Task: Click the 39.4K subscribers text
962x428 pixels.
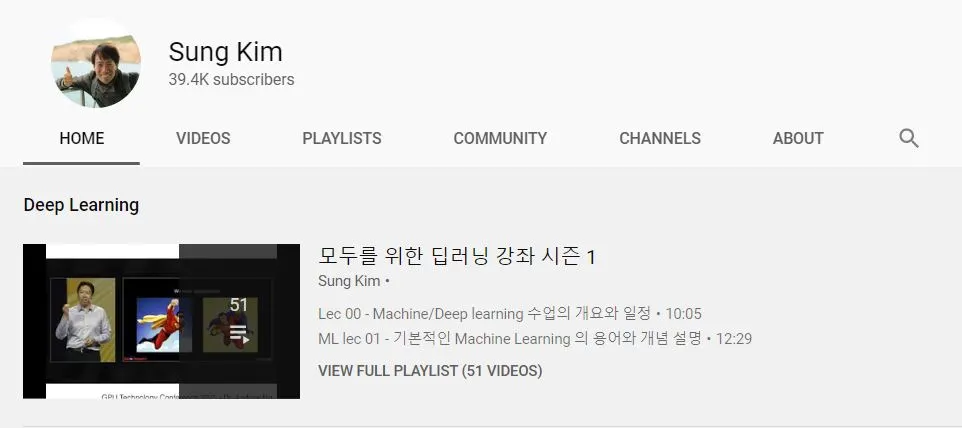Action: coord(231,80)
